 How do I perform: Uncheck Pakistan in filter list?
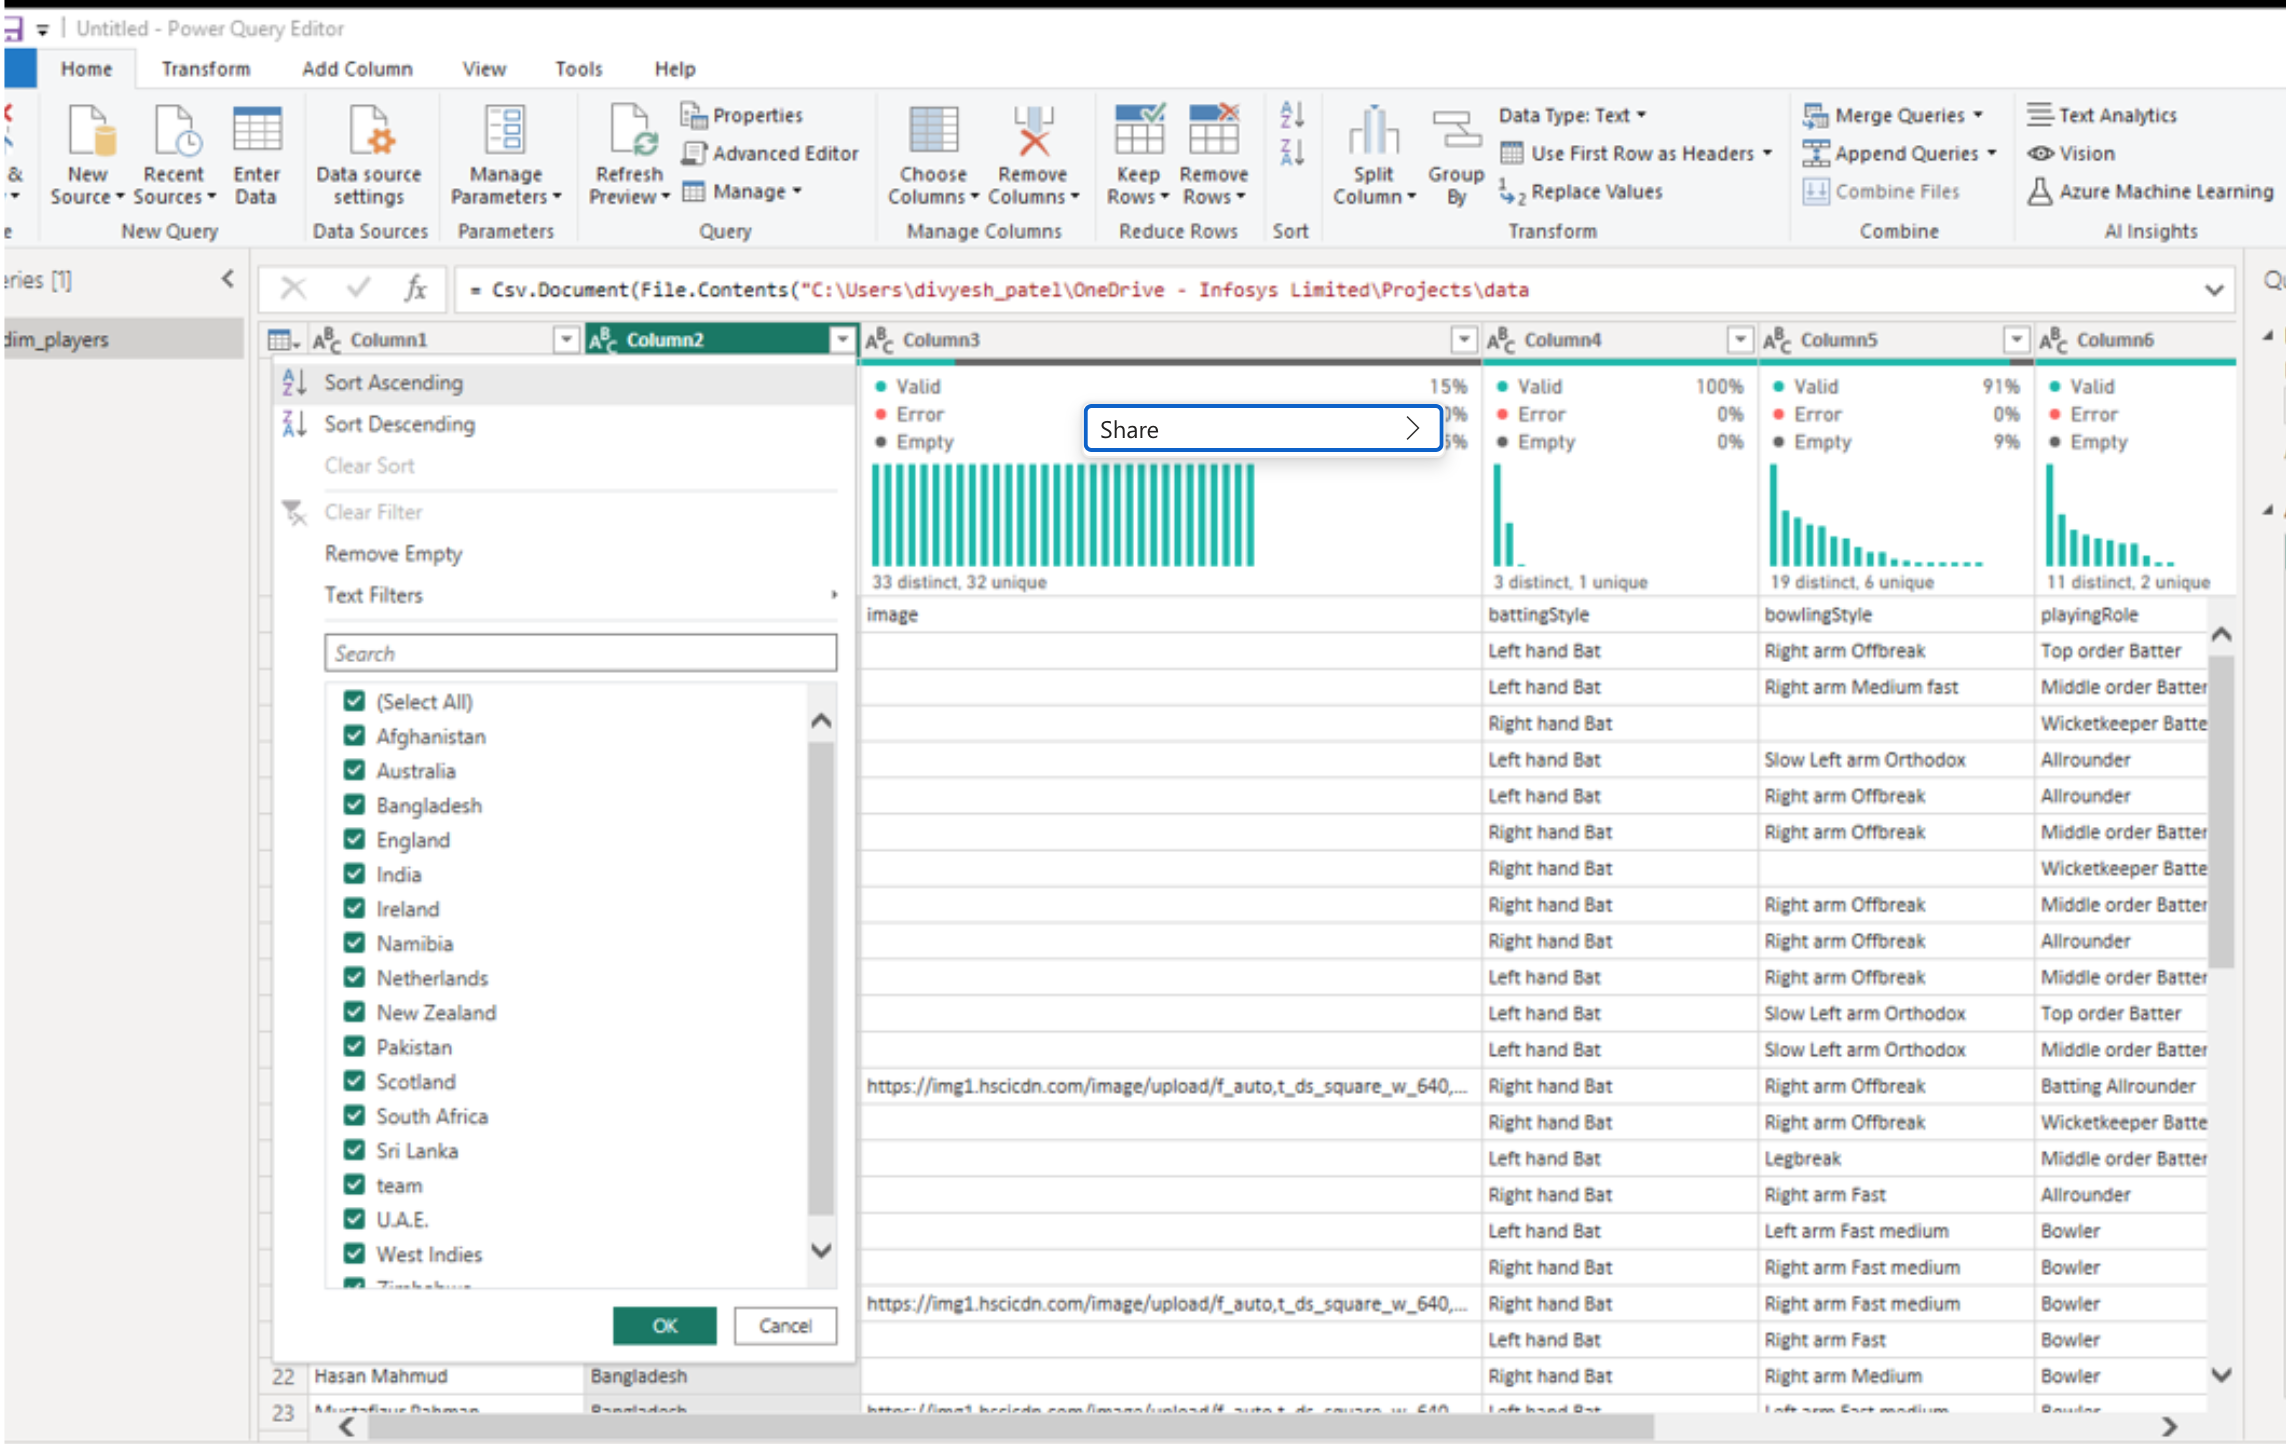[x=354, y=1047]
